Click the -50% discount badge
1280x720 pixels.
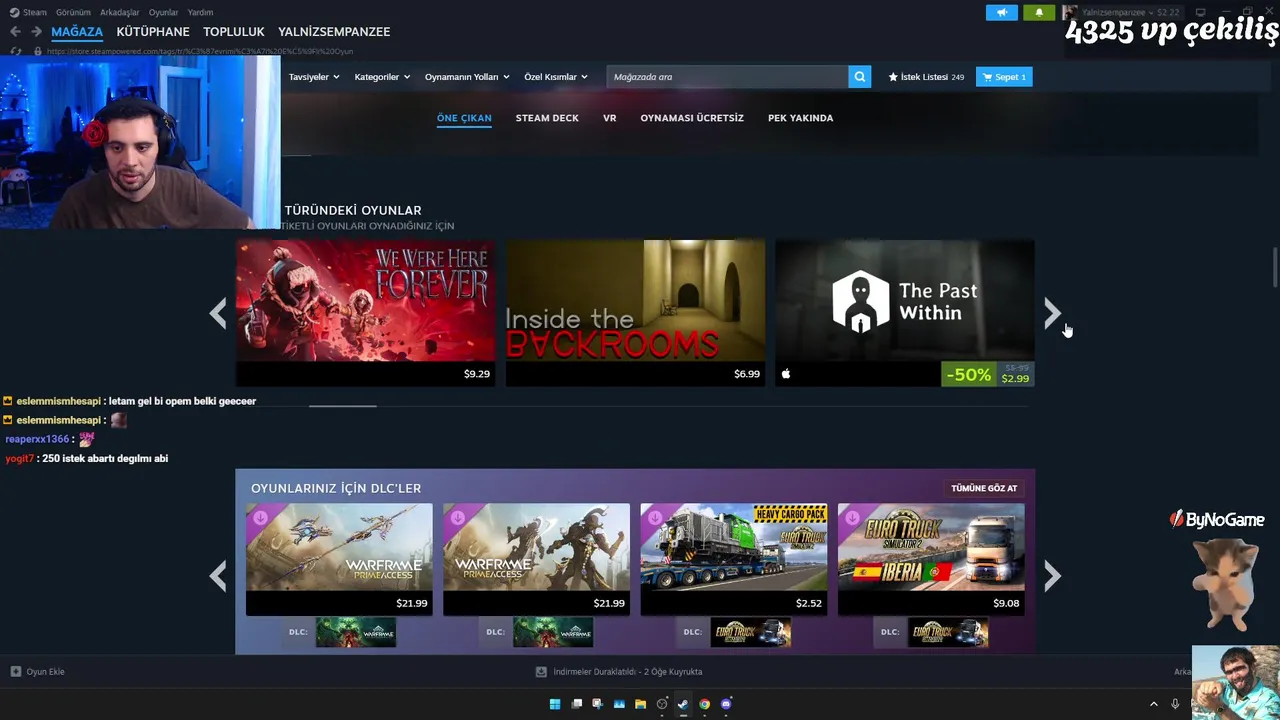[x=968, y=375]
